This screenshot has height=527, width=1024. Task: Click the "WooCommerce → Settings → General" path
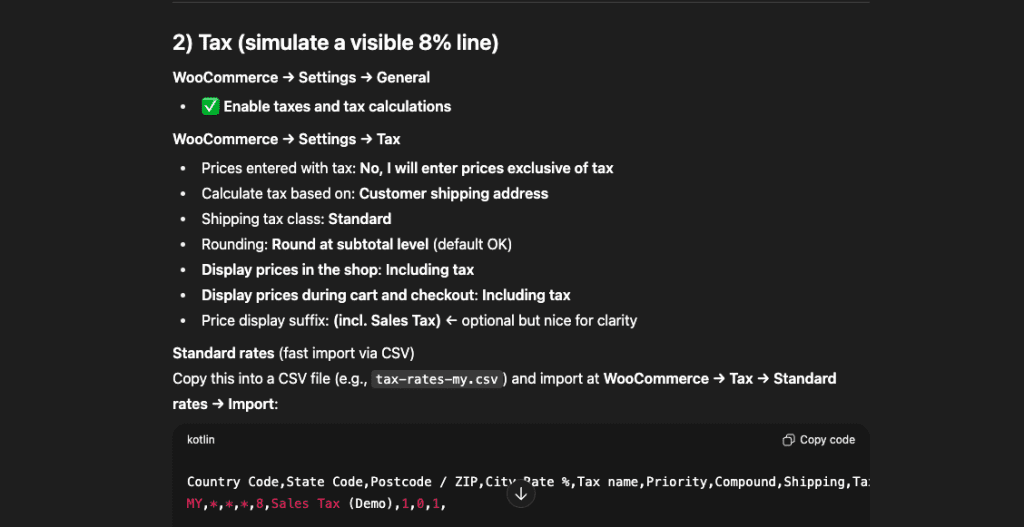tap(301, 77)
